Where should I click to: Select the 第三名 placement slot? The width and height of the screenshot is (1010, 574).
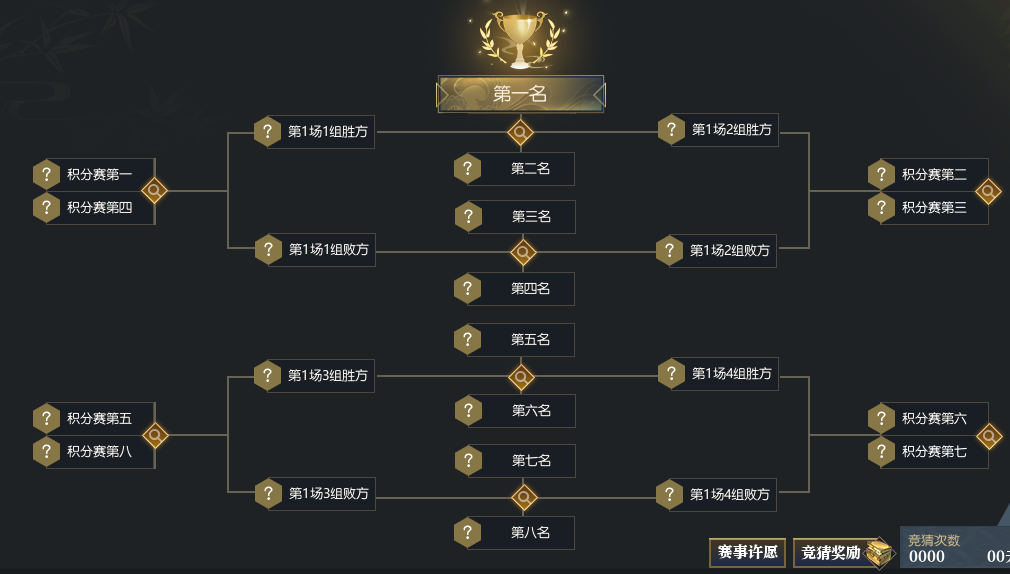point(515,216)
